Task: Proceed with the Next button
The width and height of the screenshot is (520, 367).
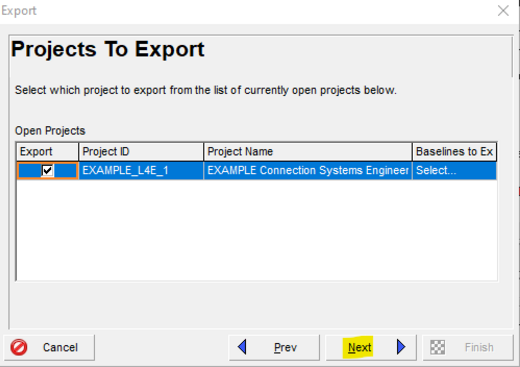Action: (x=371, y=347)
